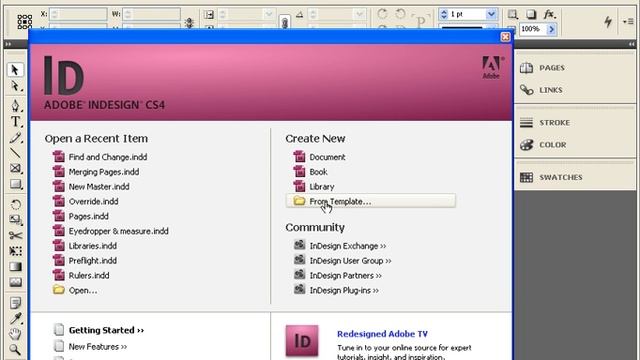Click the W width input field
Image resolution: width=640 pixels, height=360 pixels.
tap(151, 14)
